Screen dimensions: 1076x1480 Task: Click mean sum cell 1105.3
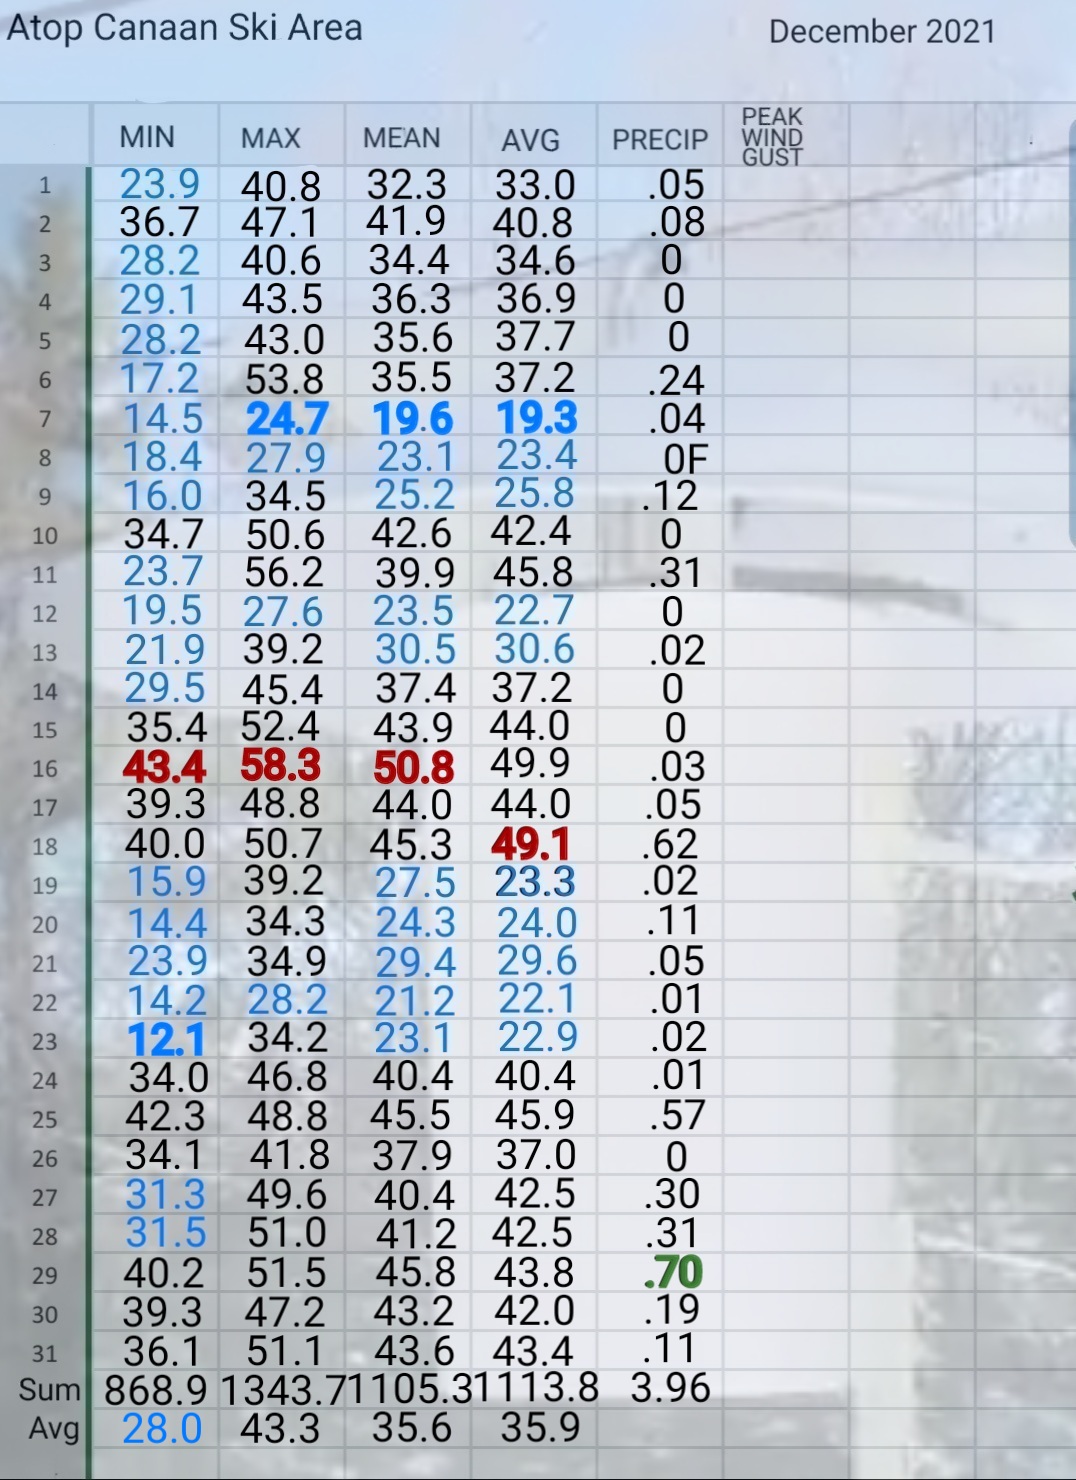point(408,1388)
